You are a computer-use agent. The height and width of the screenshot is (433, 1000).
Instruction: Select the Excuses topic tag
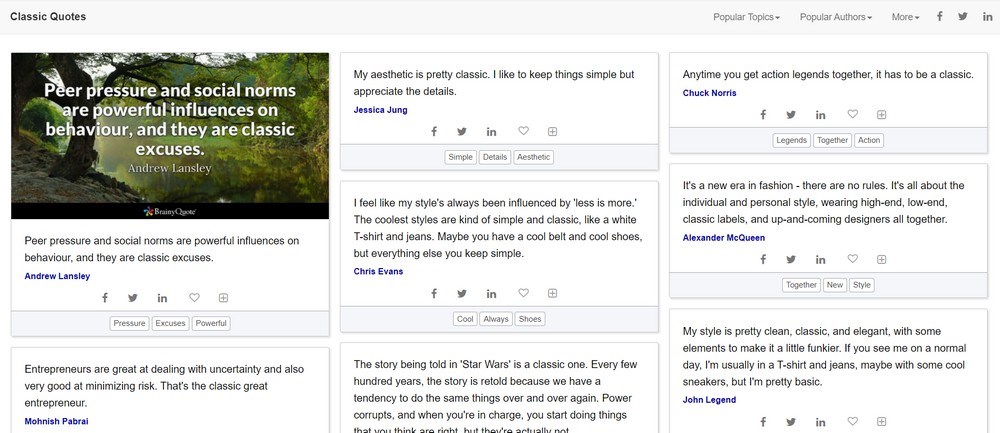(170, 323)
